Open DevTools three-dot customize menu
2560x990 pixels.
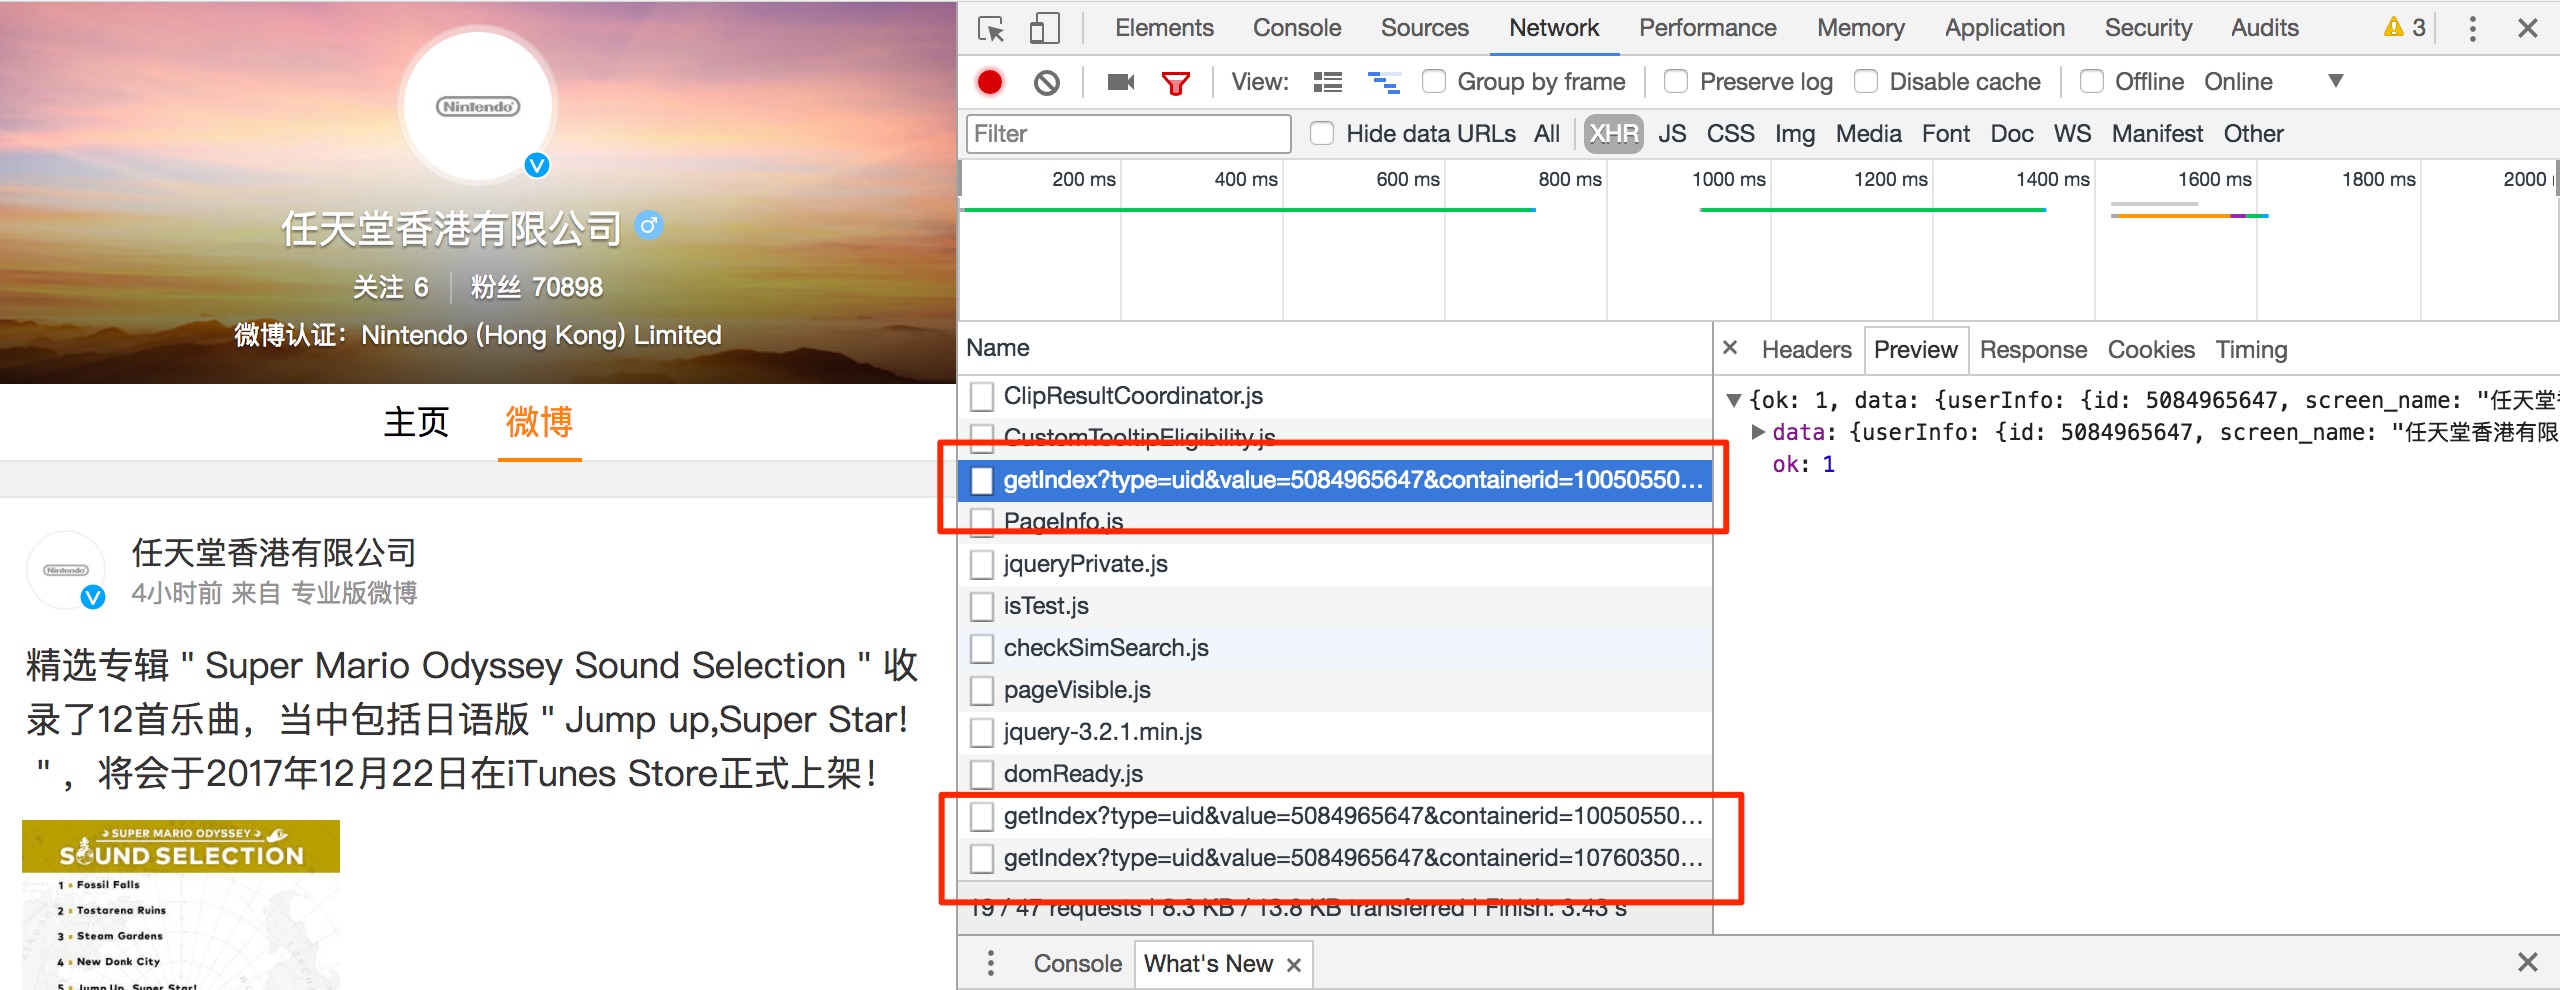(2472, 28)
